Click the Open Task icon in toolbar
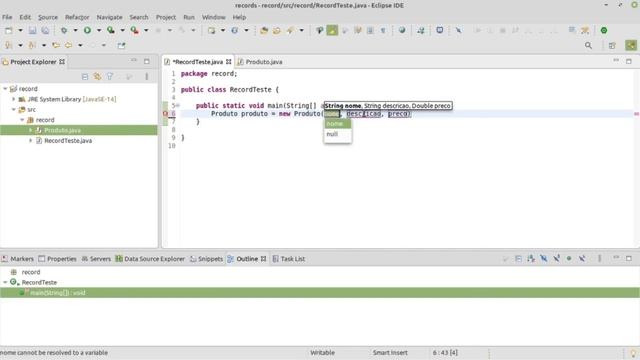The image size is (640, 360). (x=277, y=31)
